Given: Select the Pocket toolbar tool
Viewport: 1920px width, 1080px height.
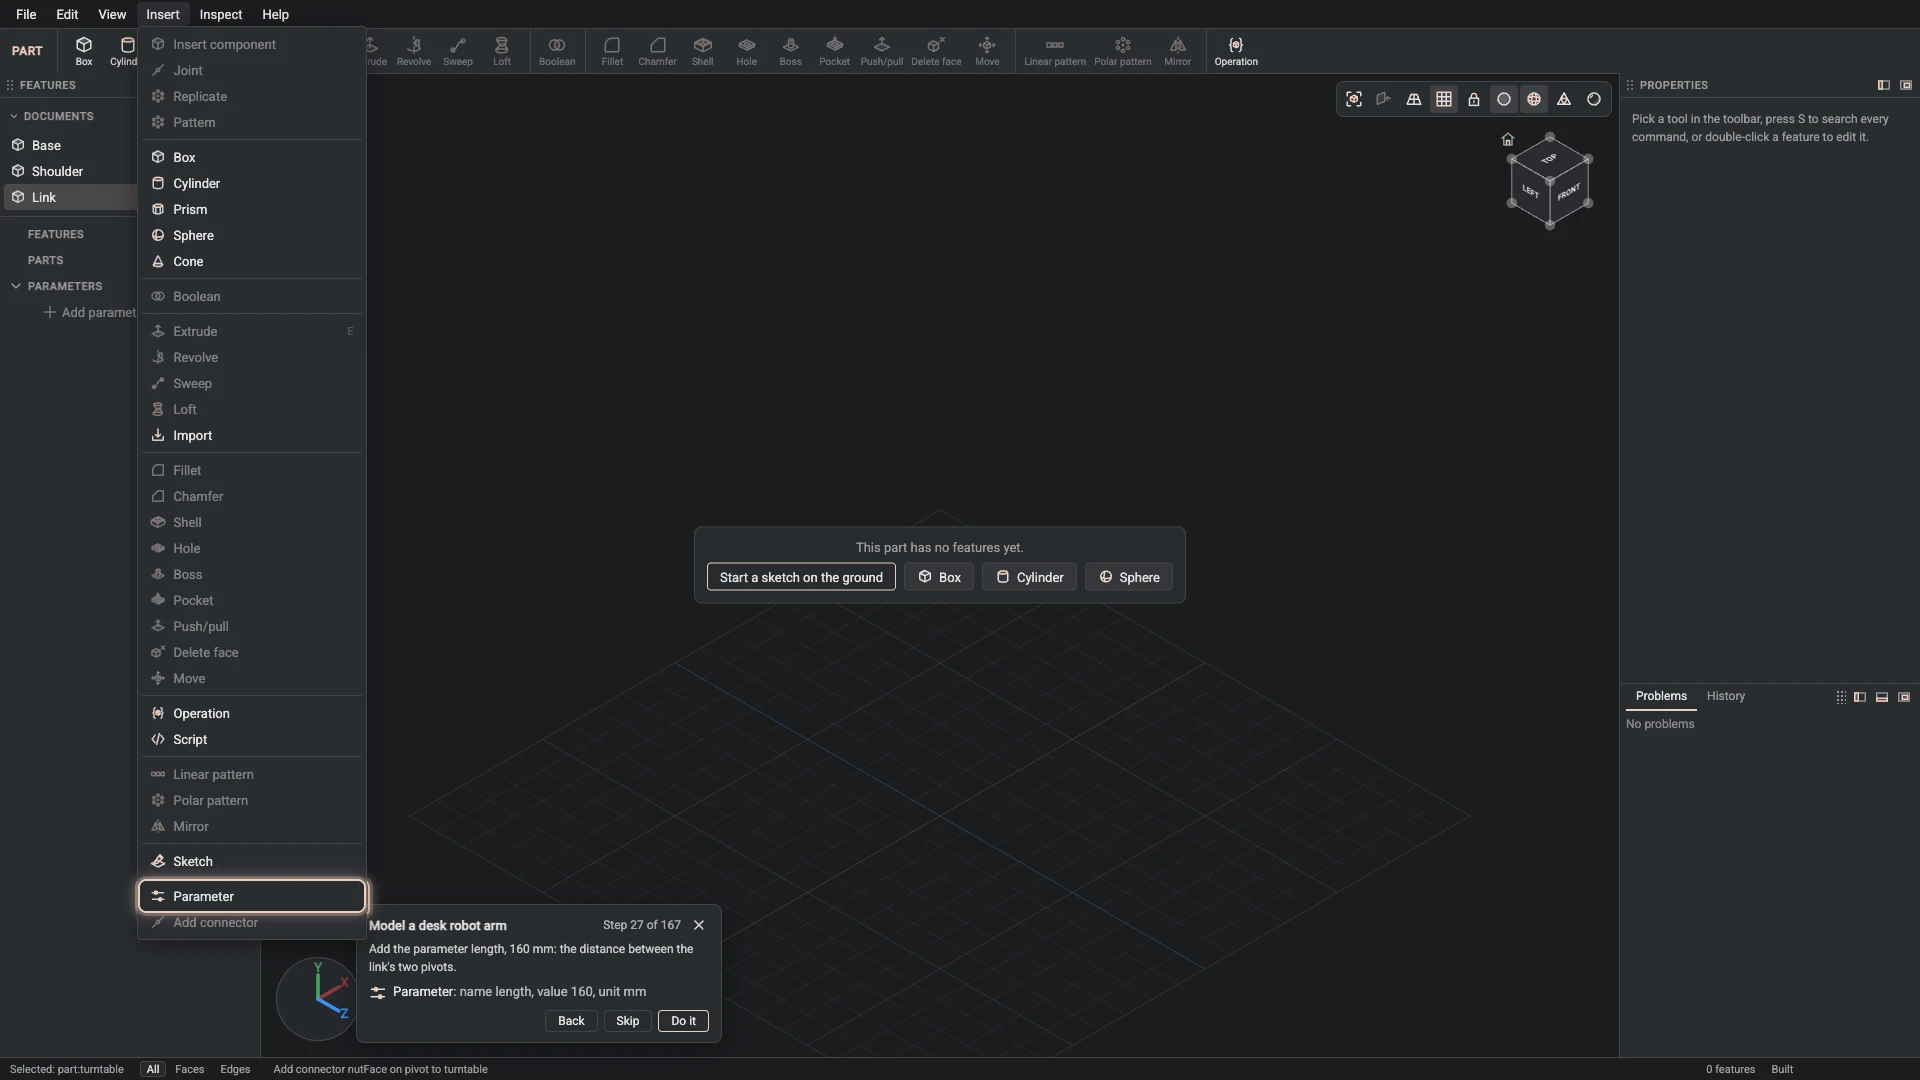Looking at the screenshot, I should (835, 51).
